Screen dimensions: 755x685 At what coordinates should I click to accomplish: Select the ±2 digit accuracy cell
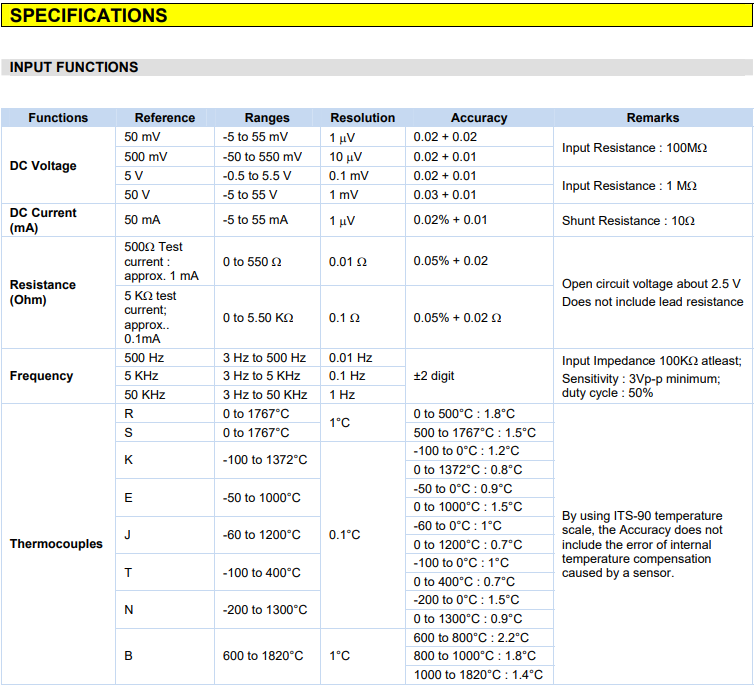(x=479, y=376)
